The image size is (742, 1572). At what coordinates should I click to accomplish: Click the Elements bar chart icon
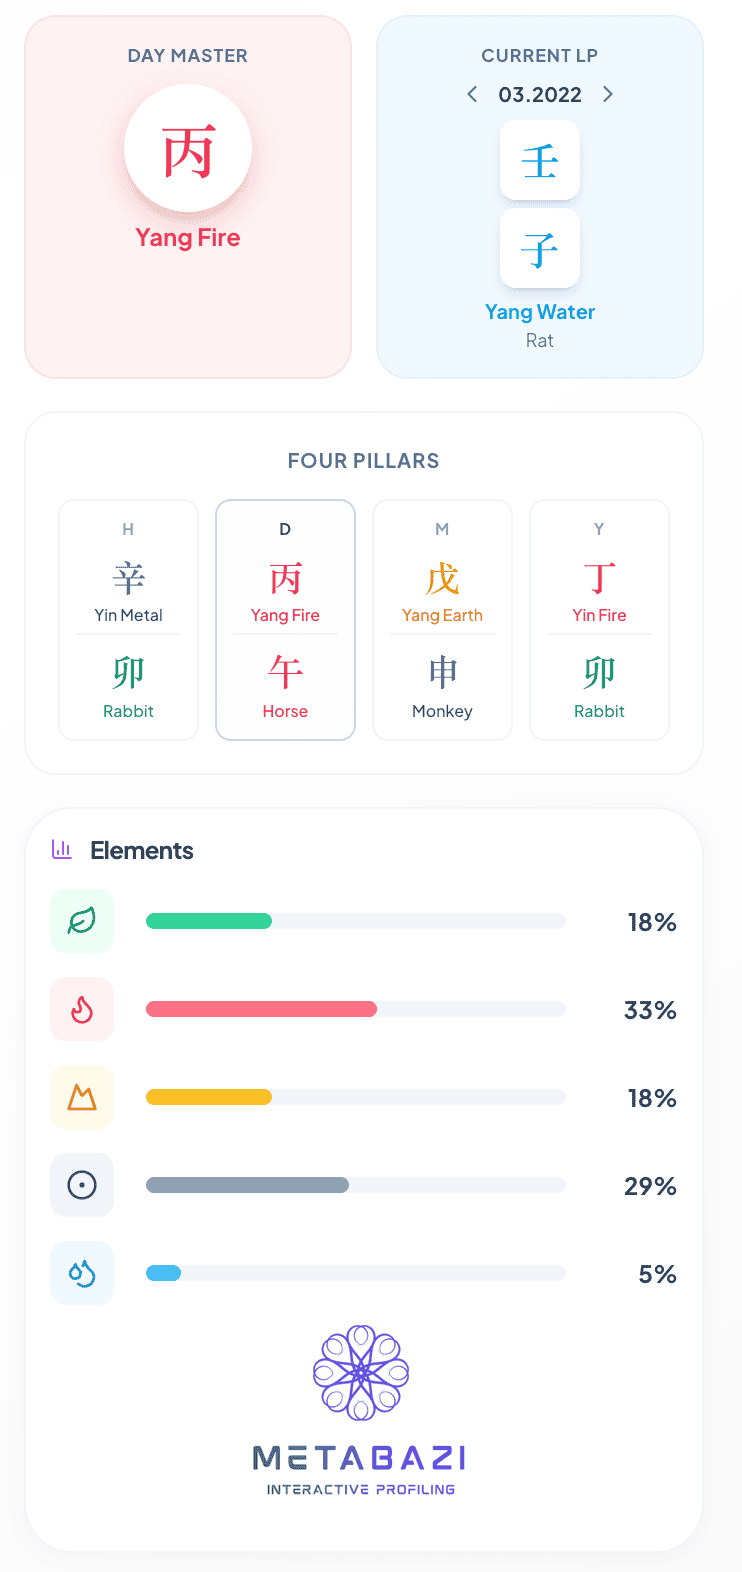coord(62,850)
